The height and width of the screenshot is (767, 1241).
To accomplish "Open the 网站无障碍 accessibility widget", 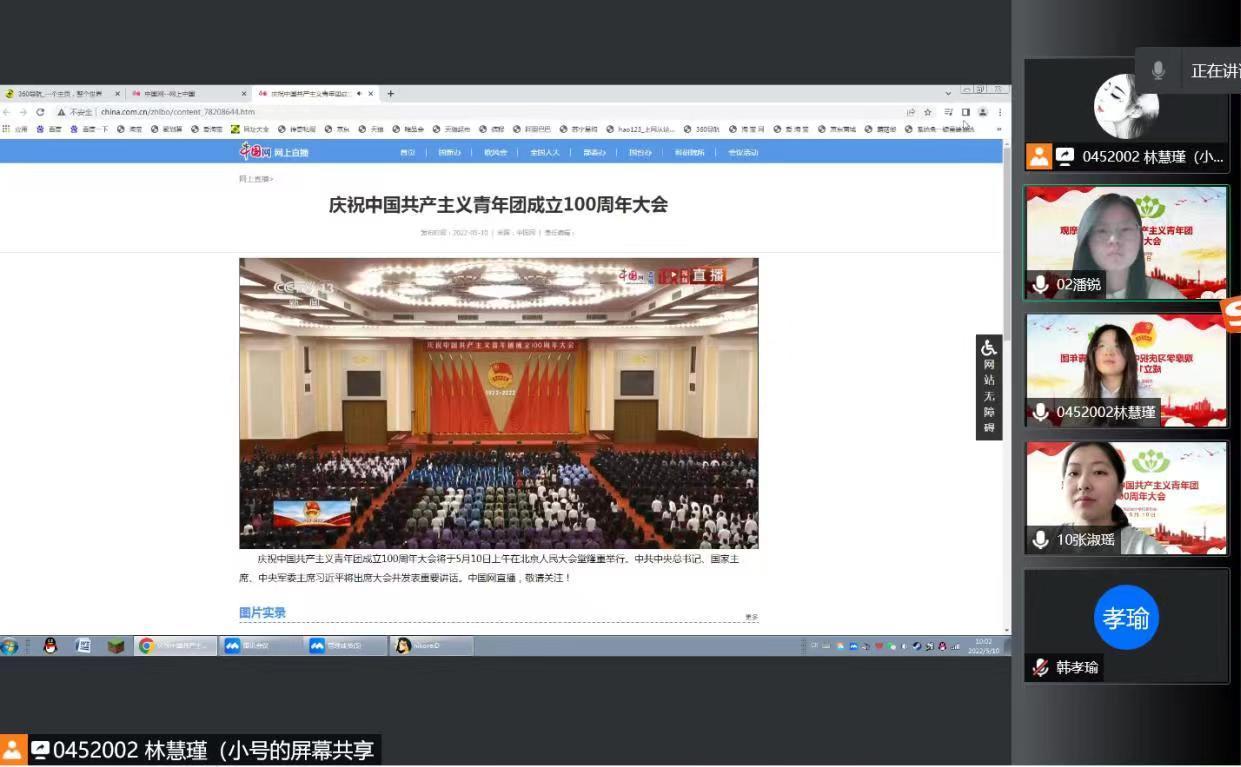I will (x=989, y=387).
